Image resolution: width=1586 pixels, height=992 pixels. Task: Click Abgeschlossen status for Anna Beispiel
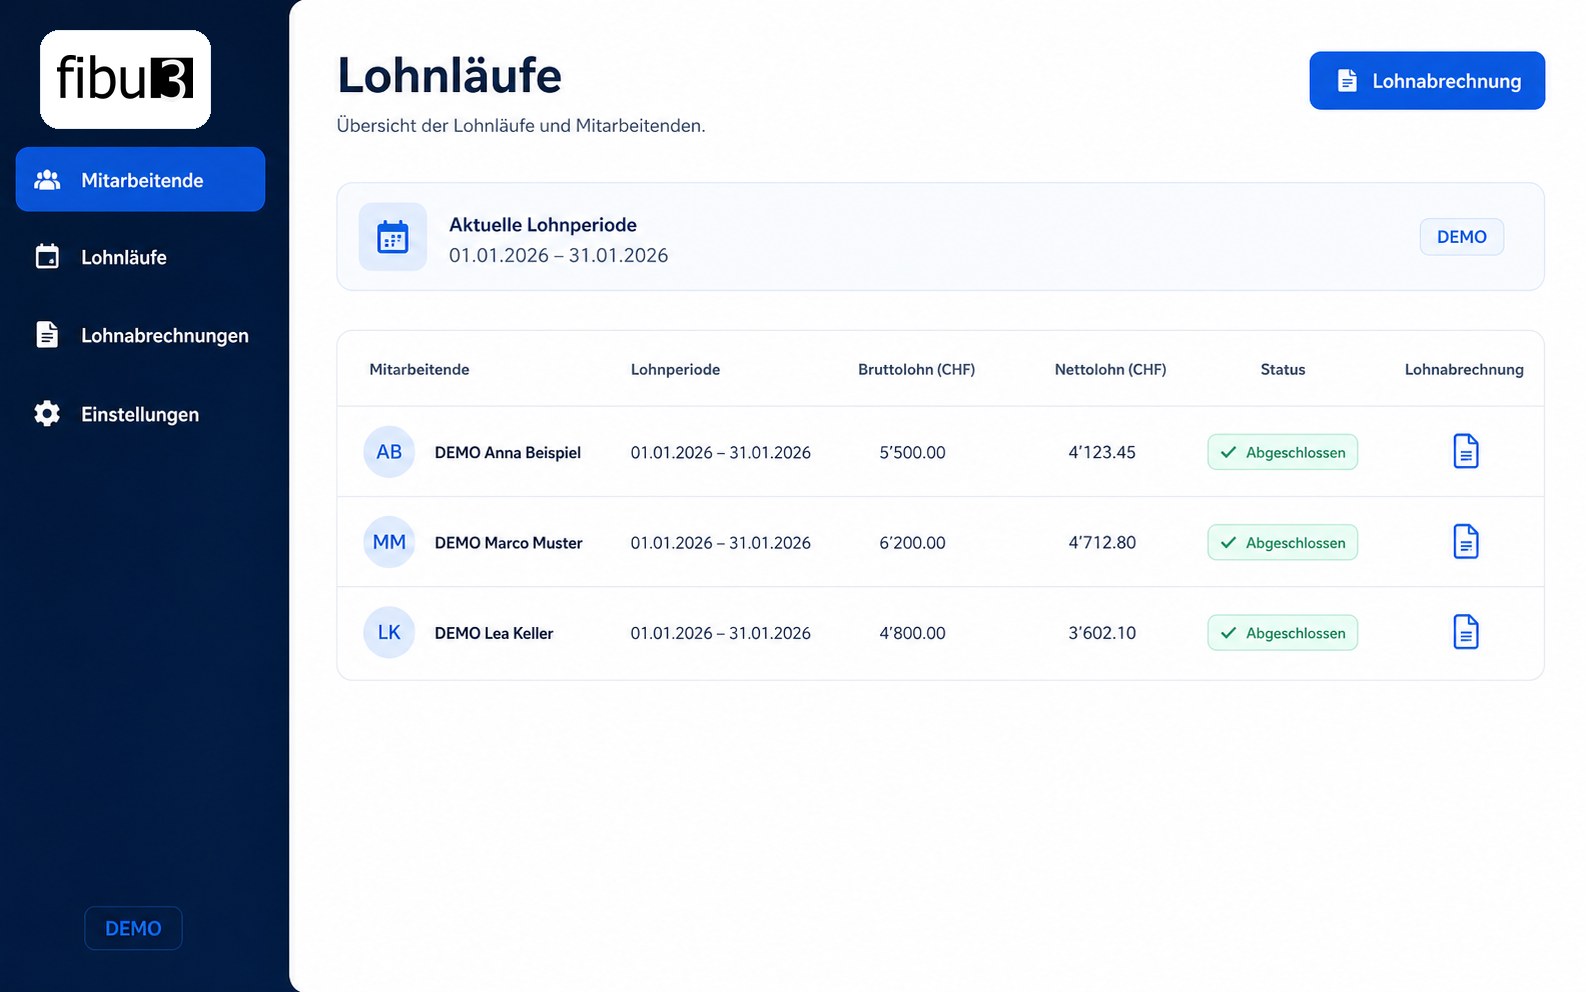click(x=1283, y=452)
